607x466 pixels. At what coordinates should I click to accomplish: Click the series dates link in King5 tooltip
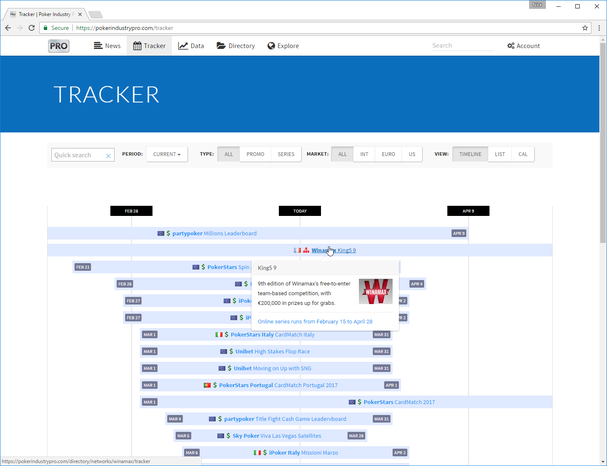[x=315, y=322]
